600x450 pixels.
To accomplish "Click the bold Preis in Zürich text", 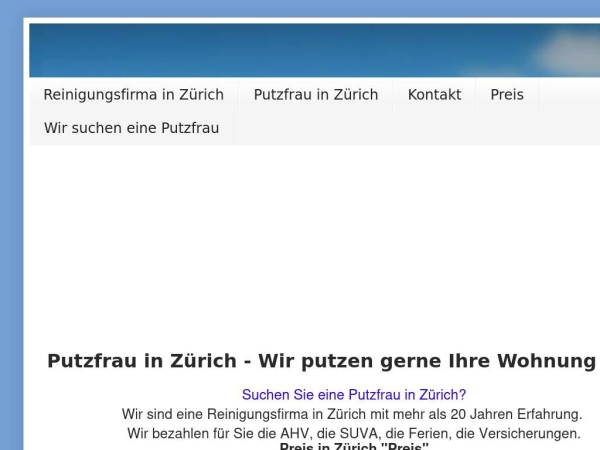I will 354,447.
